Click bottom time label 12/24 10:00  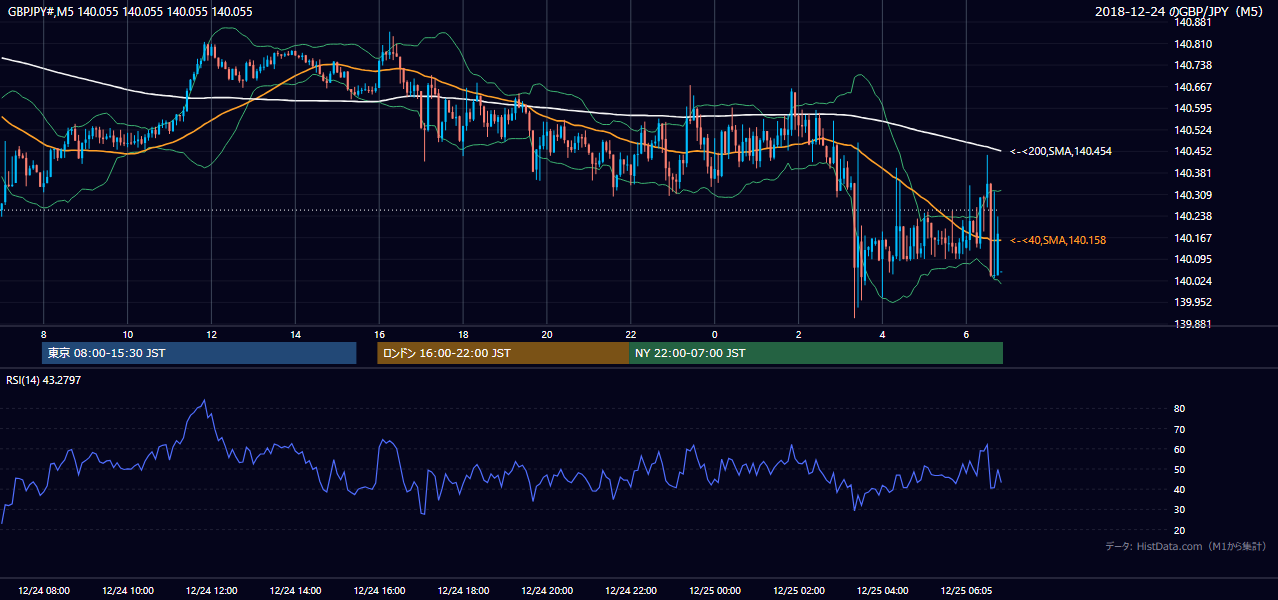[x=127, y=591]
